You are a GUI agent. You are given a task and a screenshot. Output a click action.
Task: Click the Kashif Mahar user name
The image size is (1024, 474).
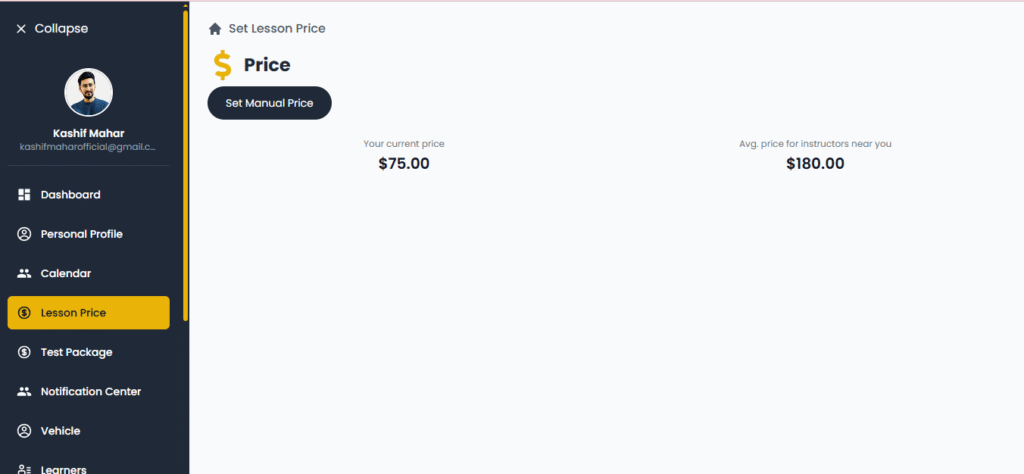point(88,133)
